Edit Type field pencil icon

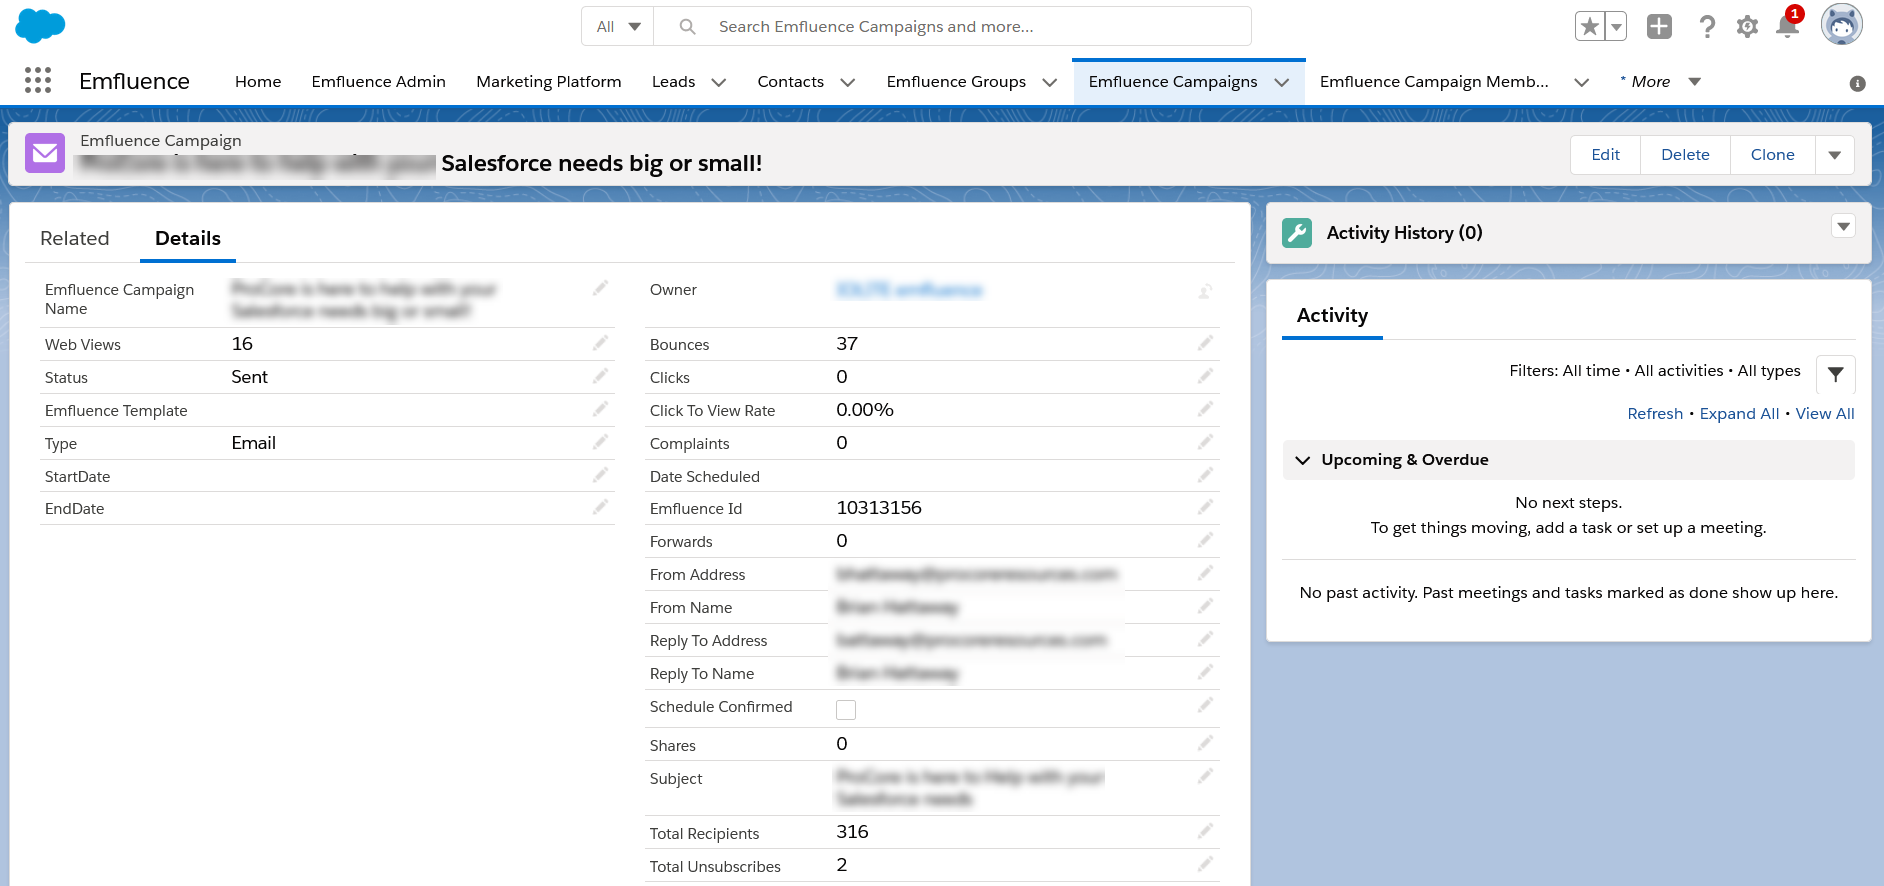[600, 442]
